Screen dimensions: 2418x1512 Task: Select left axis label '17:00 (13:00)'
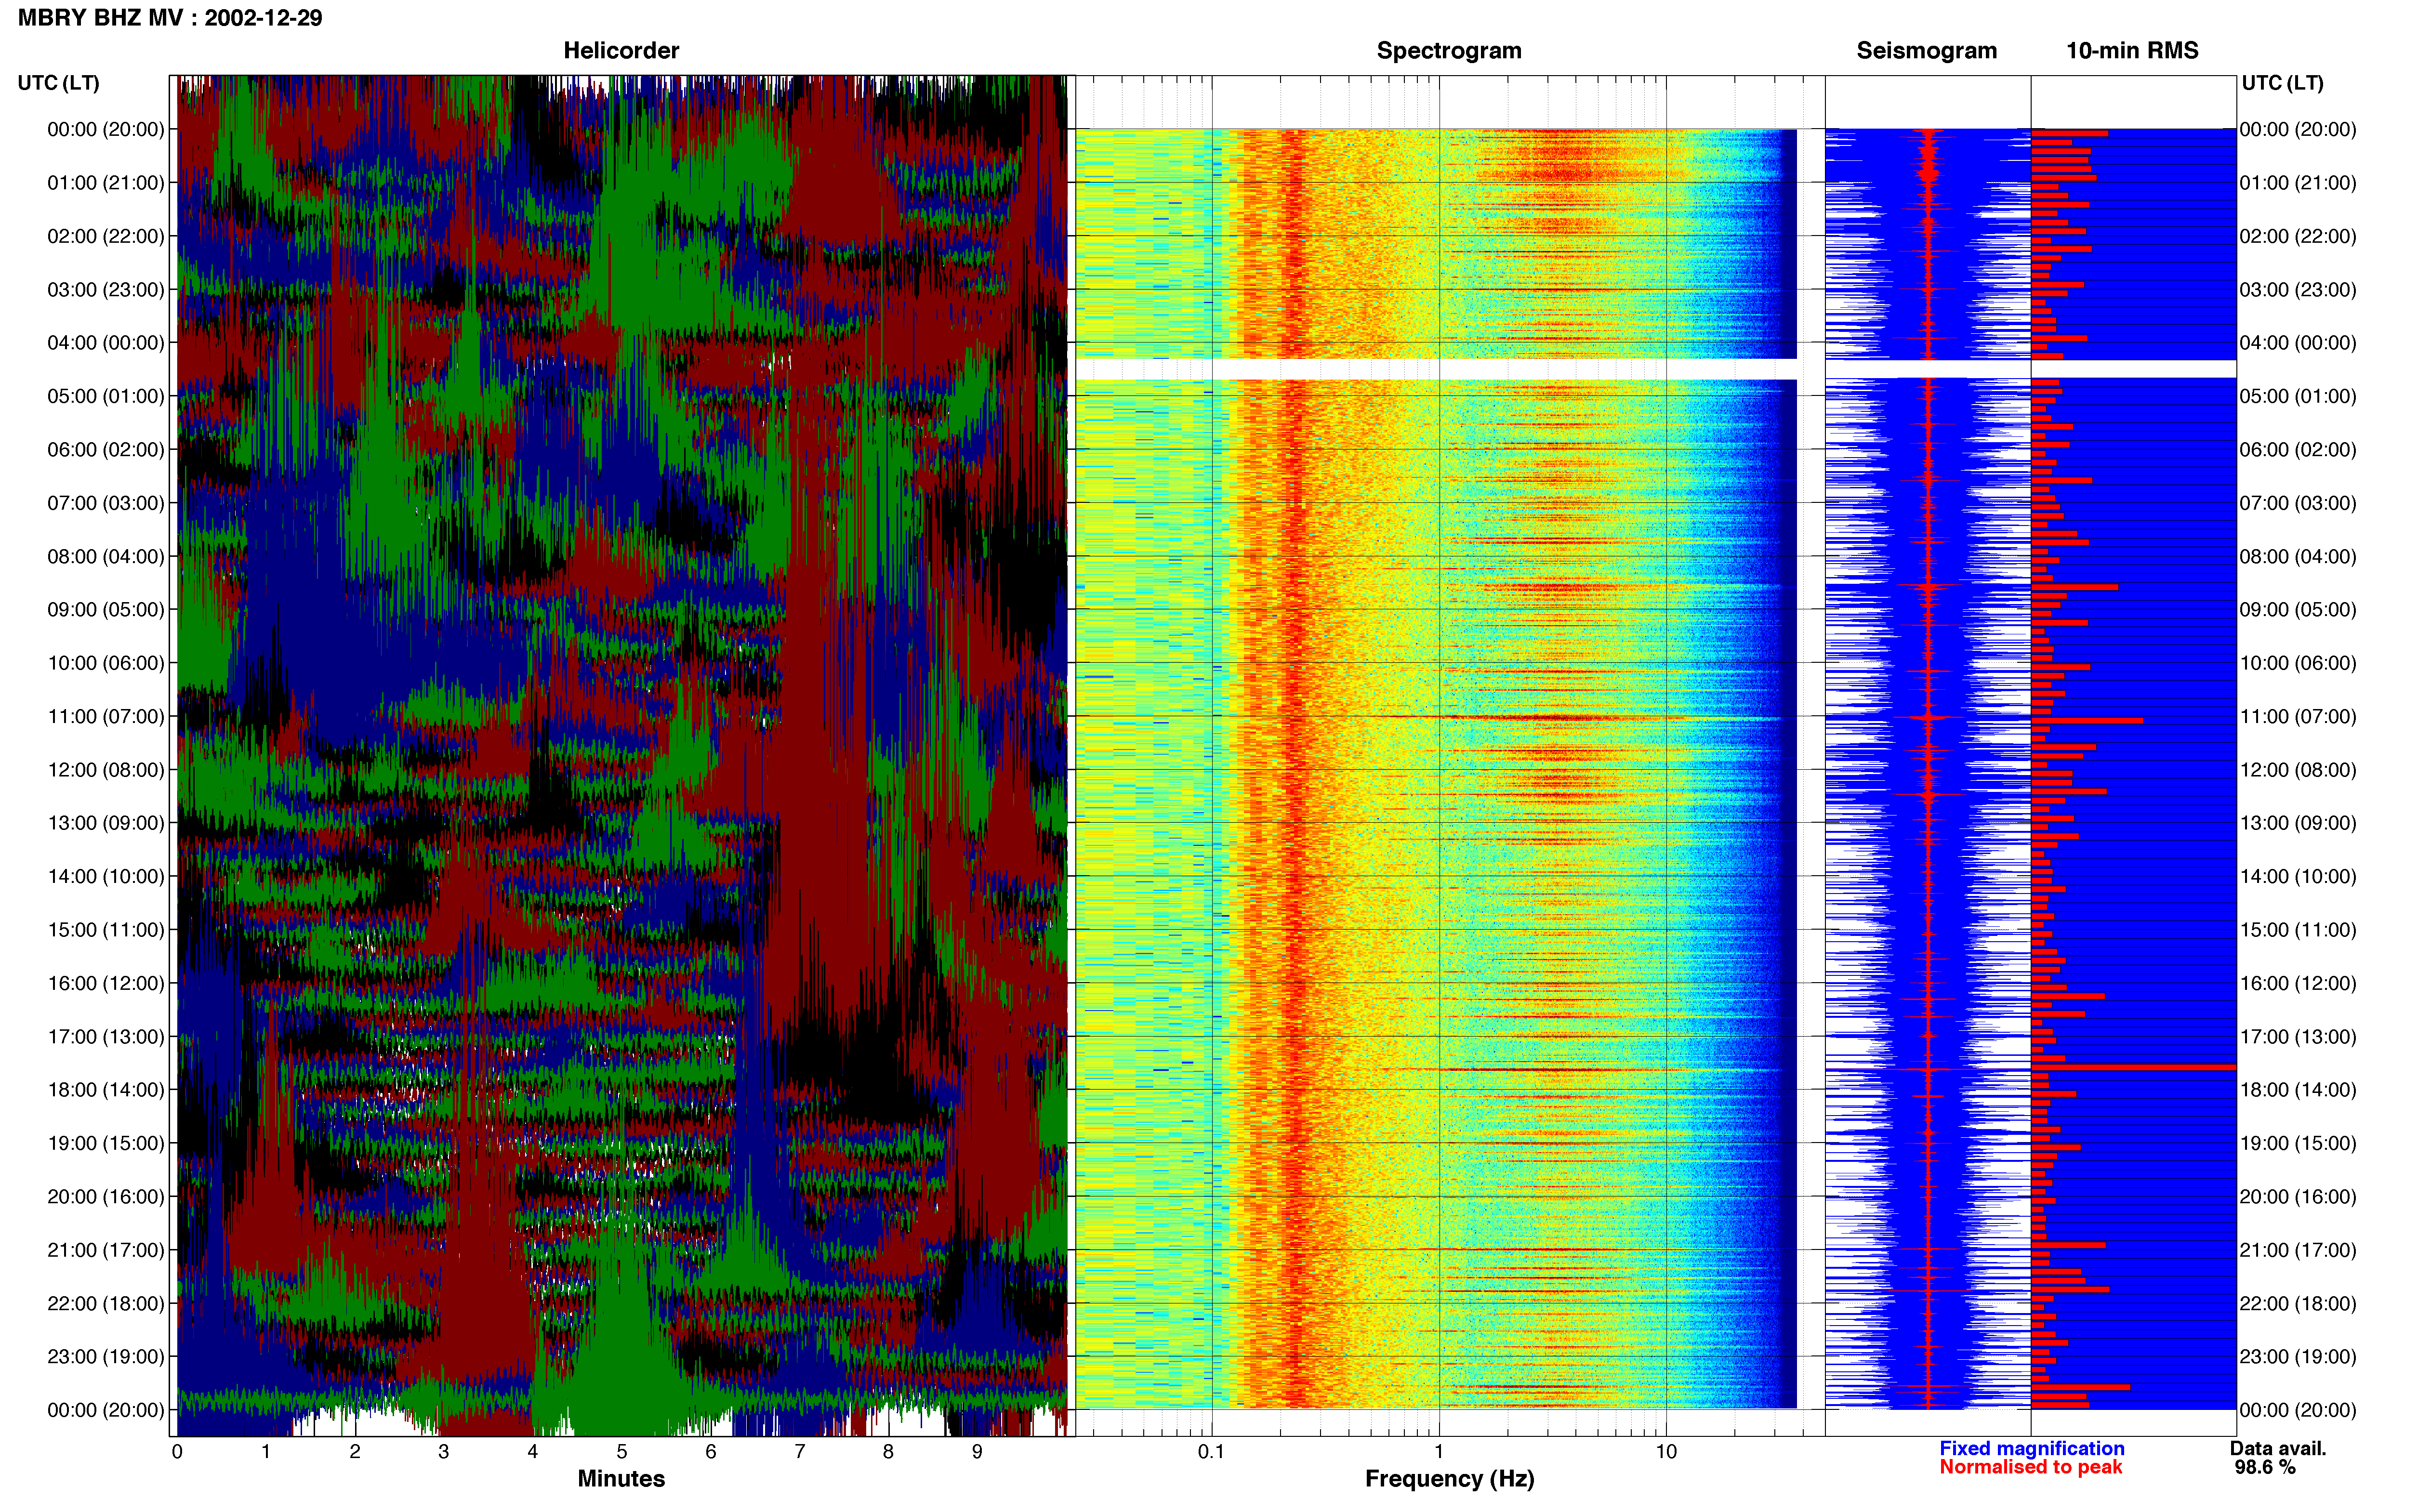point(106,1037)
